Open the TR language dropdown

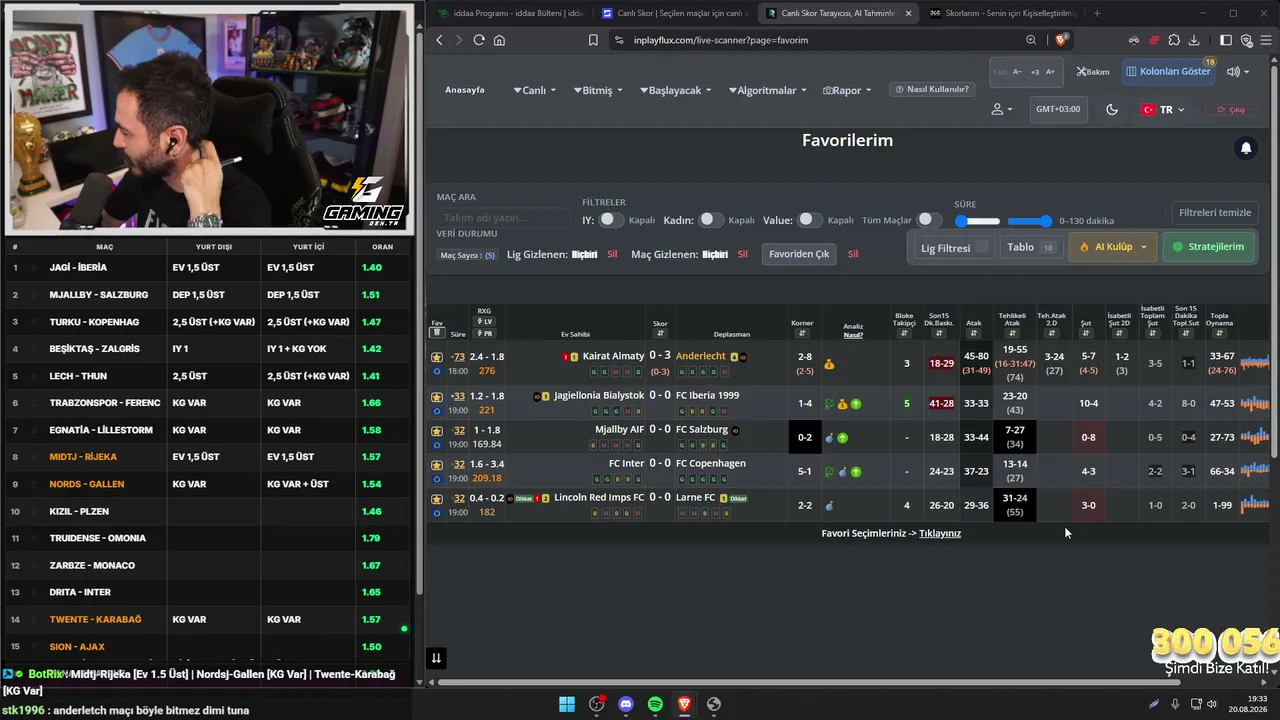pos(1163,110)
